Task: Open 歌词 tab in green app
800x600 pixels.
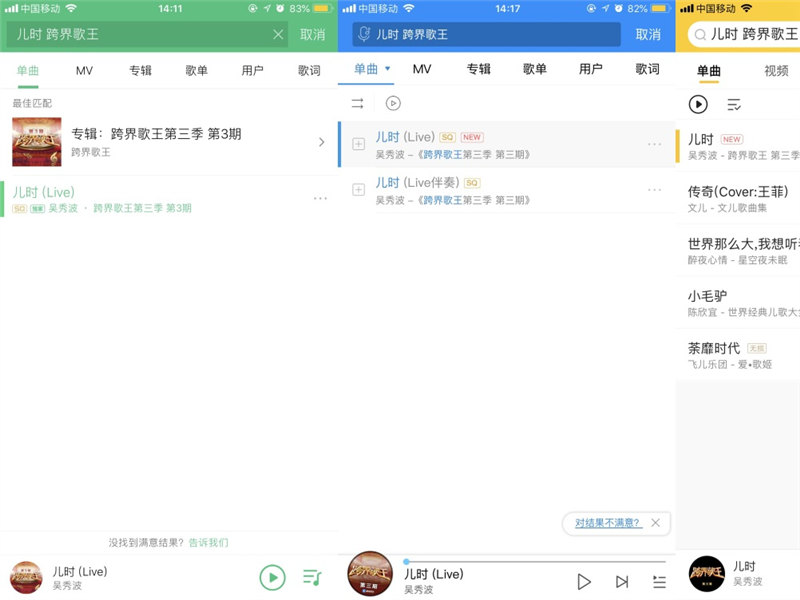Action: click(x=309, y=70)
